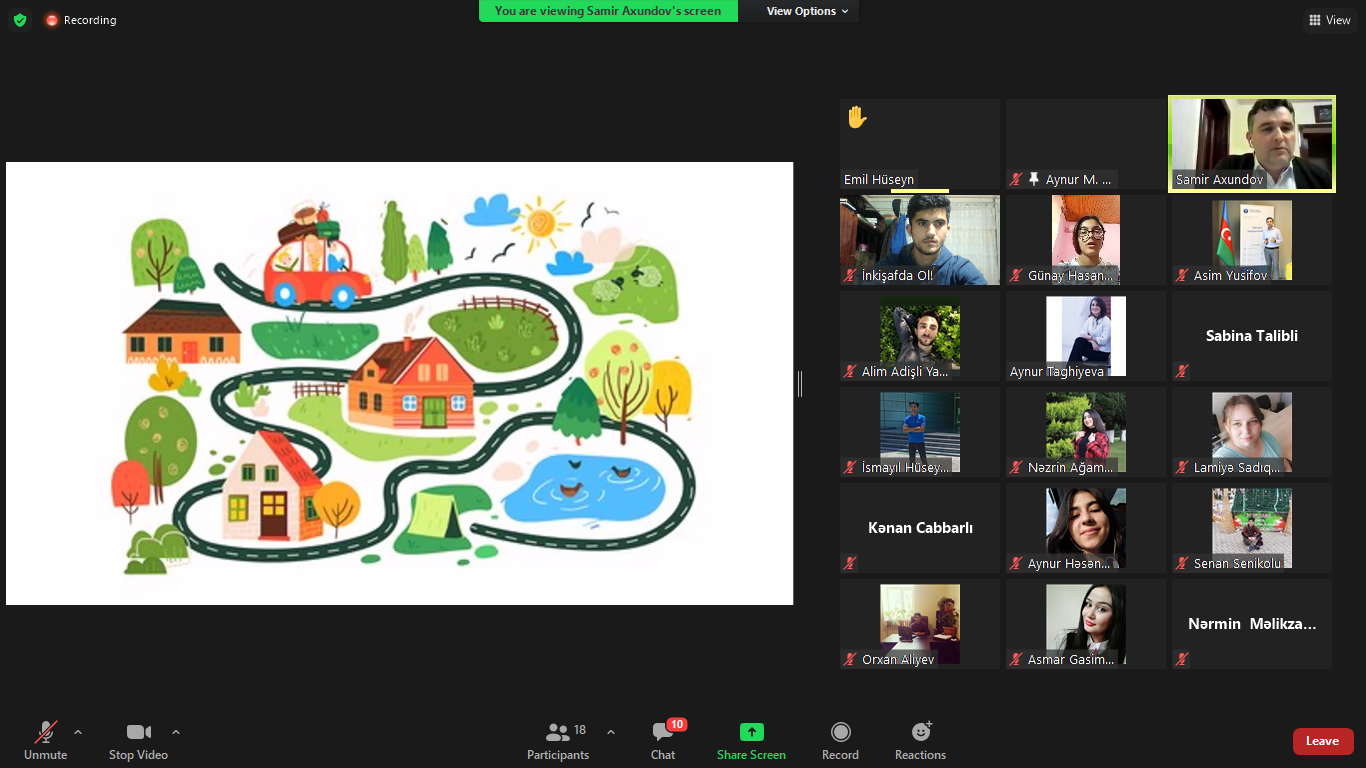The width and height of the screenshot is (1366, 768).
Task: Expand the video options arrow beside Stop Video
Action: (x=176, y=732)
